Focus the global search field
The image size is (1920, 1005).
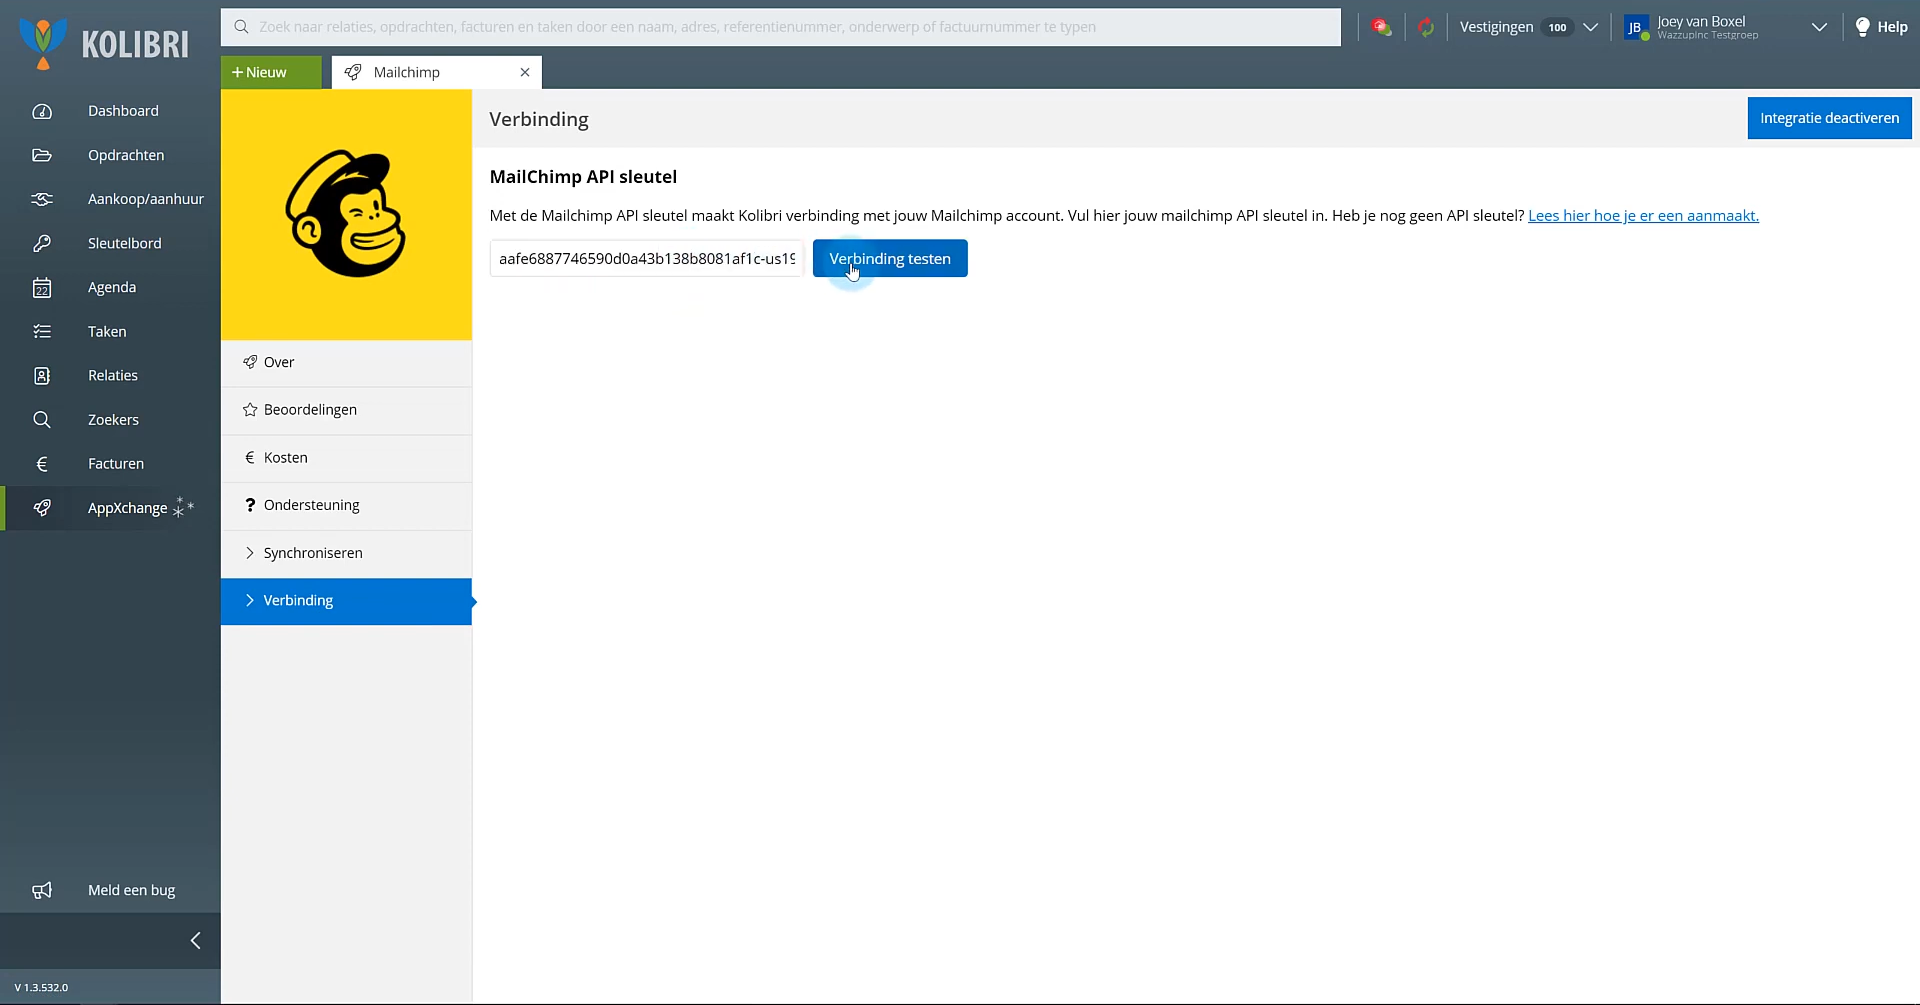[x=780, y=27]
